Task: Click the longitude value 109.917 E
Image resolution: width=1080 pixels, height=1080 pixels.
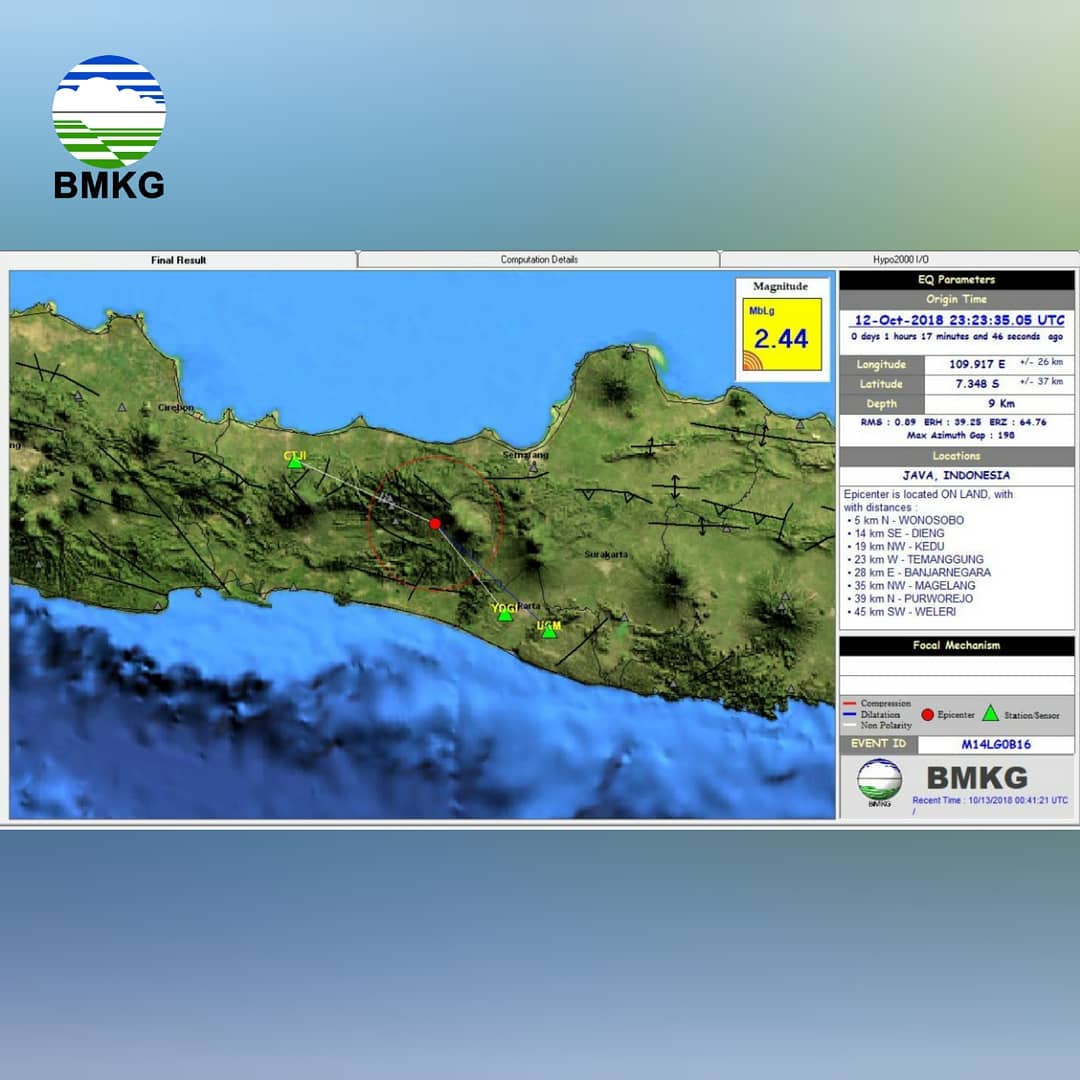Action: (977, 364)
